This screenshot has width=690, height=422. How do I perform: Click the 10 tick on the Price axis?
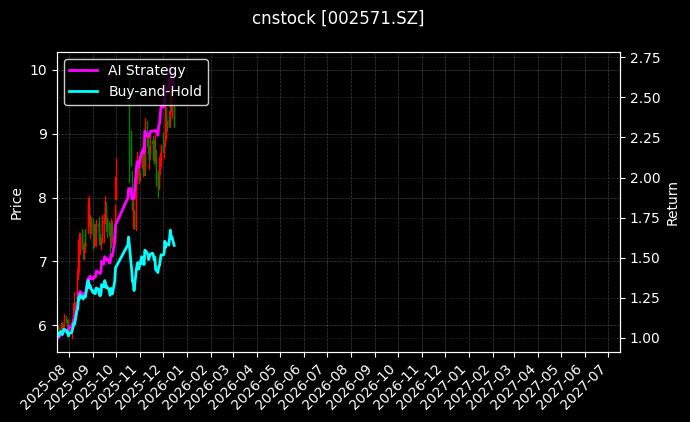click(39, 70)
